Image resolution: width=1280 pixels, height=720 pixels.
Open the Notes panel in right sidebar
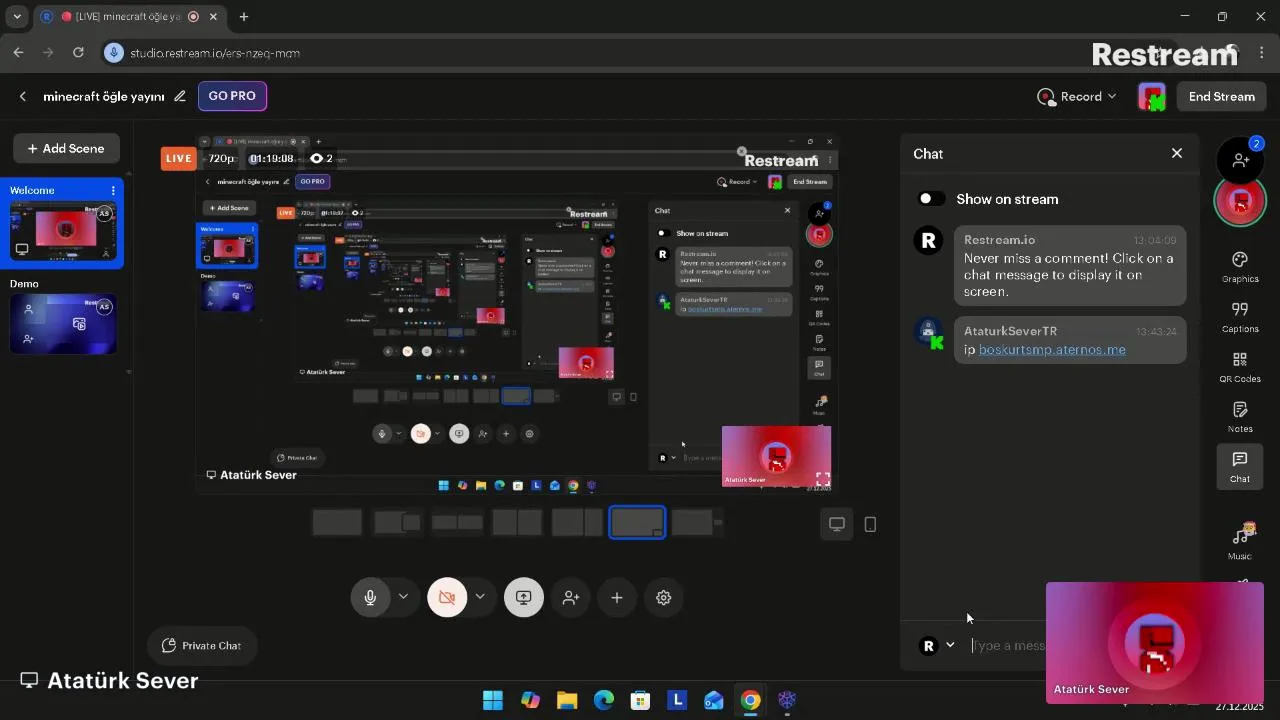pyautogui.click(x=1240, y=417)
